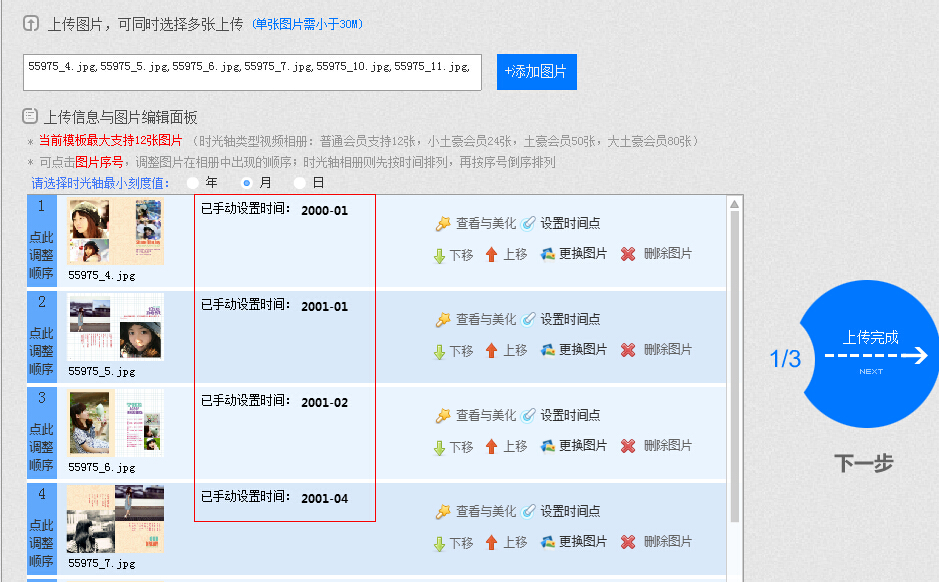939x582 pixels.
Task: Click the 55975_5.jpg thumbnail image
Action: coord(115,327)
